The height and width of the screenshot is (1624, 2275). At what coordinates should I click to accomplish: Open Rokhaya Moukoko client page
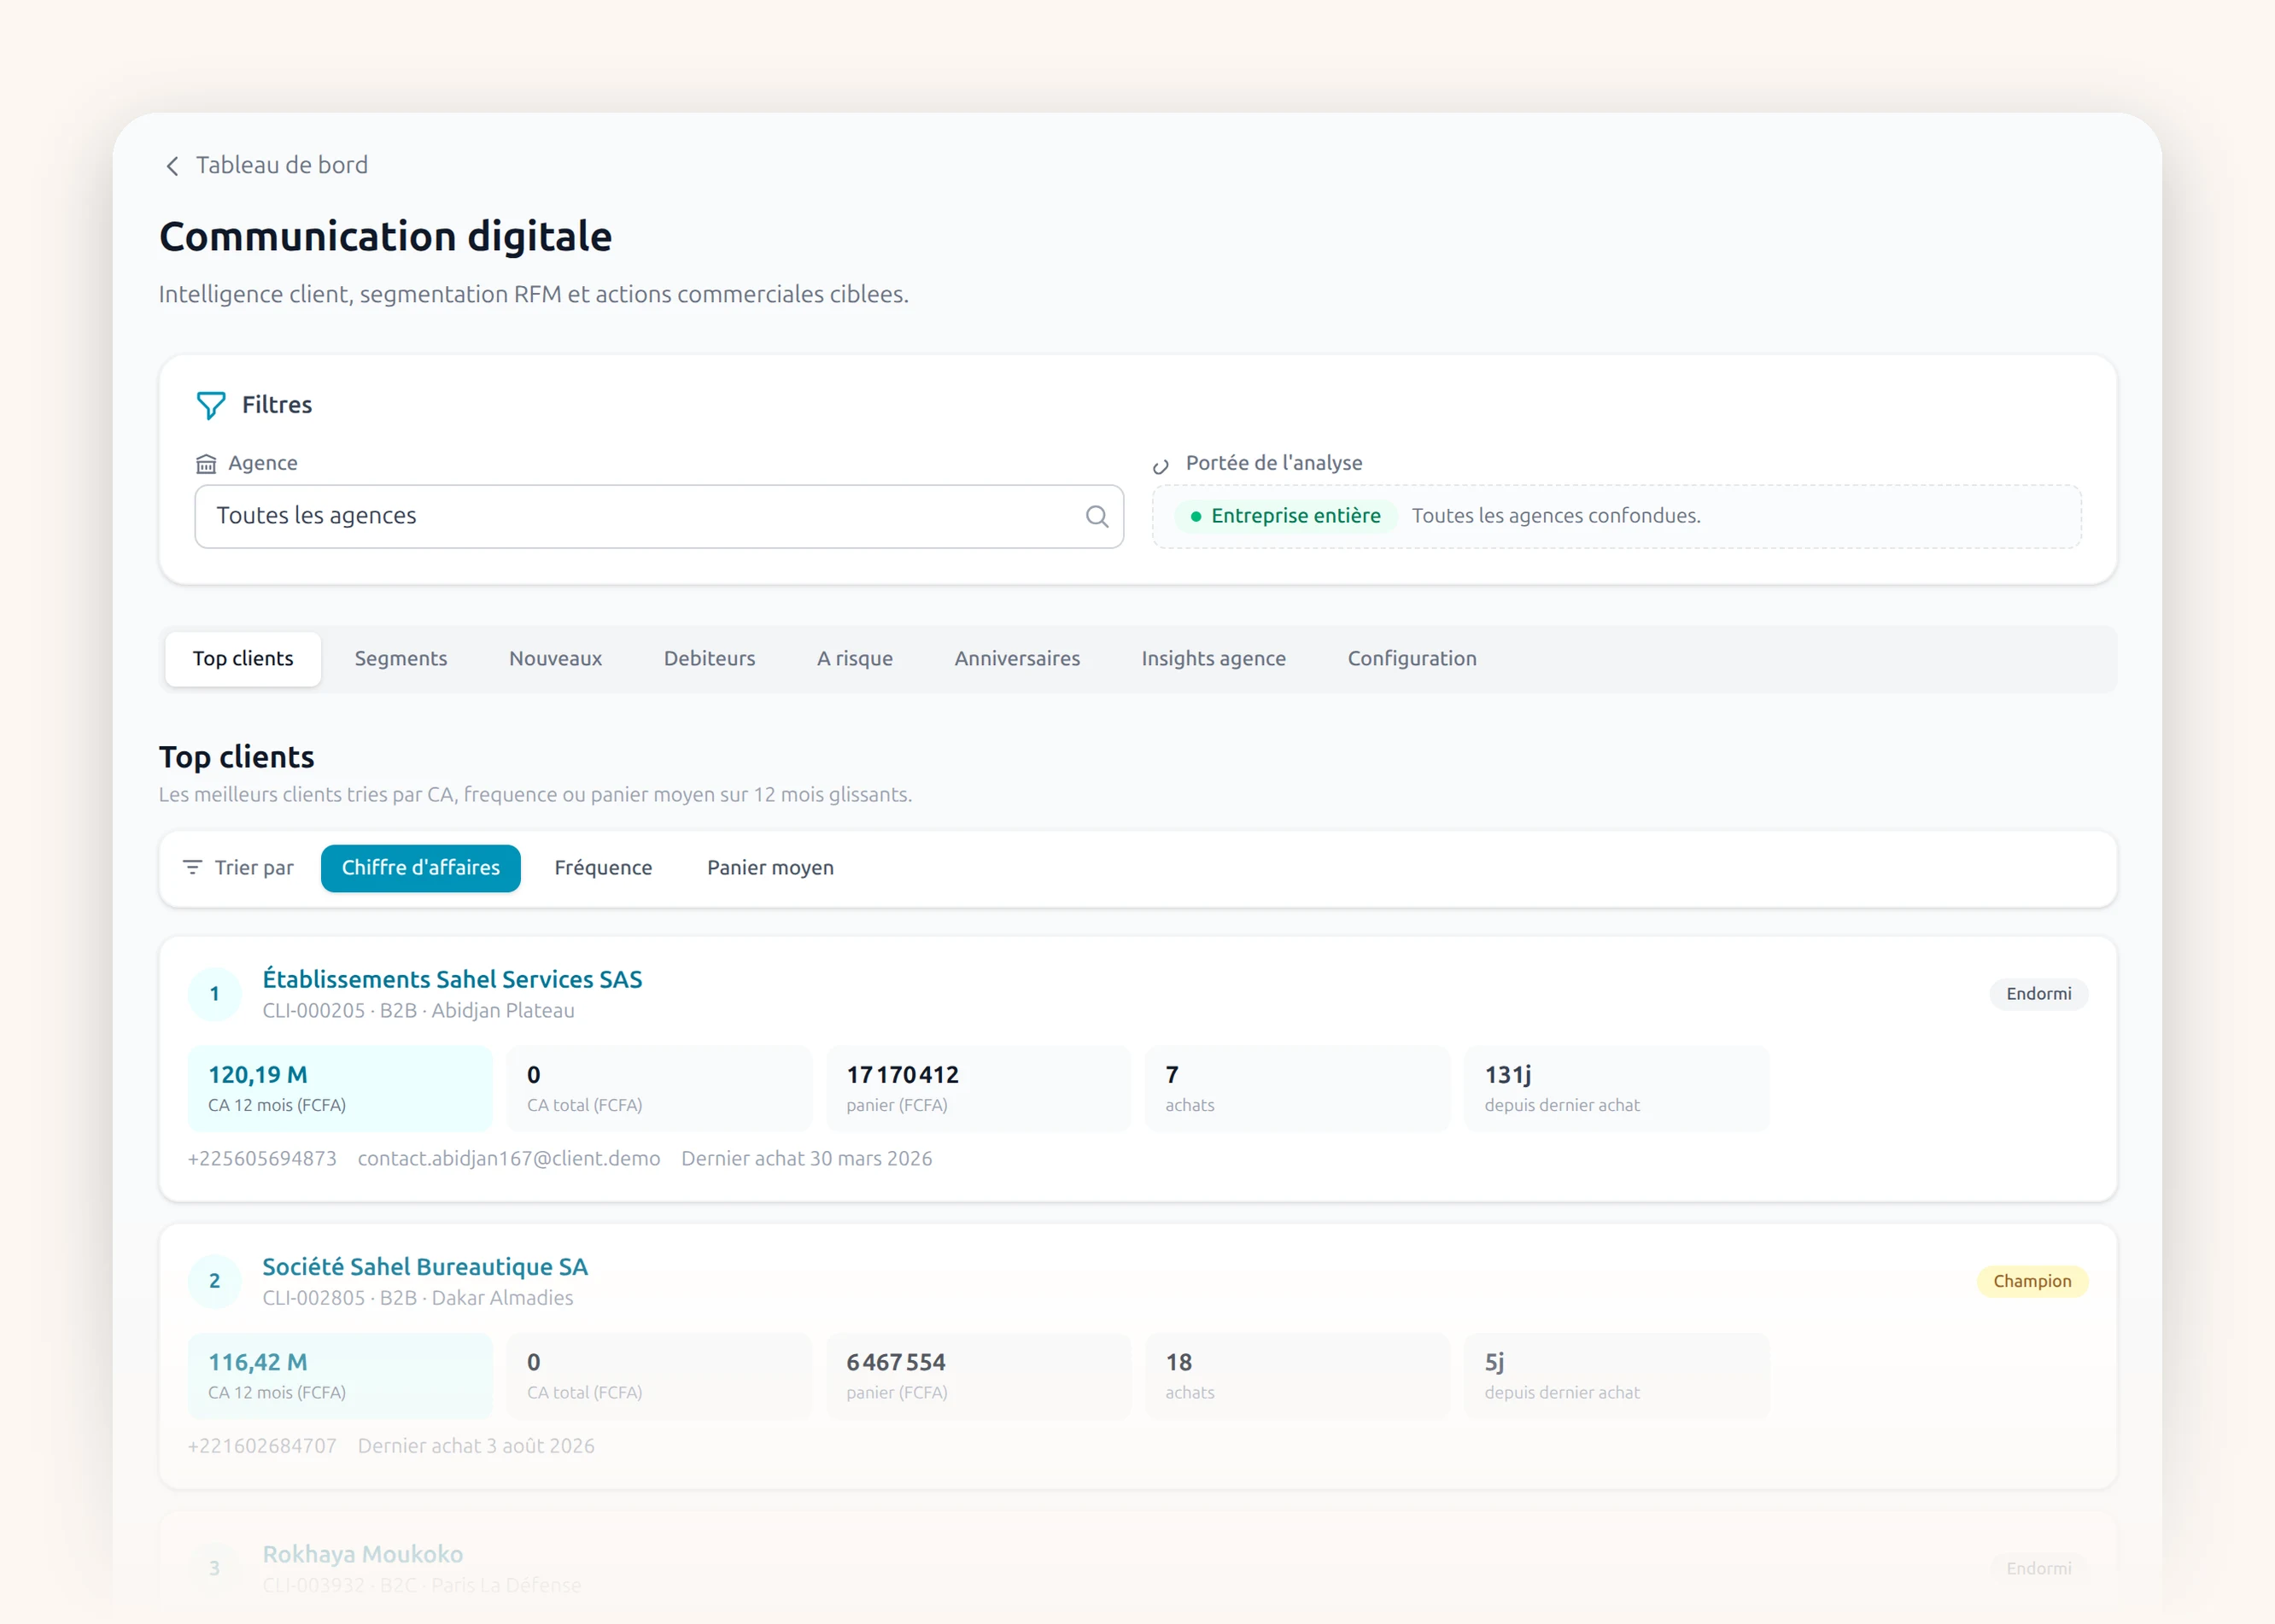363,1554
